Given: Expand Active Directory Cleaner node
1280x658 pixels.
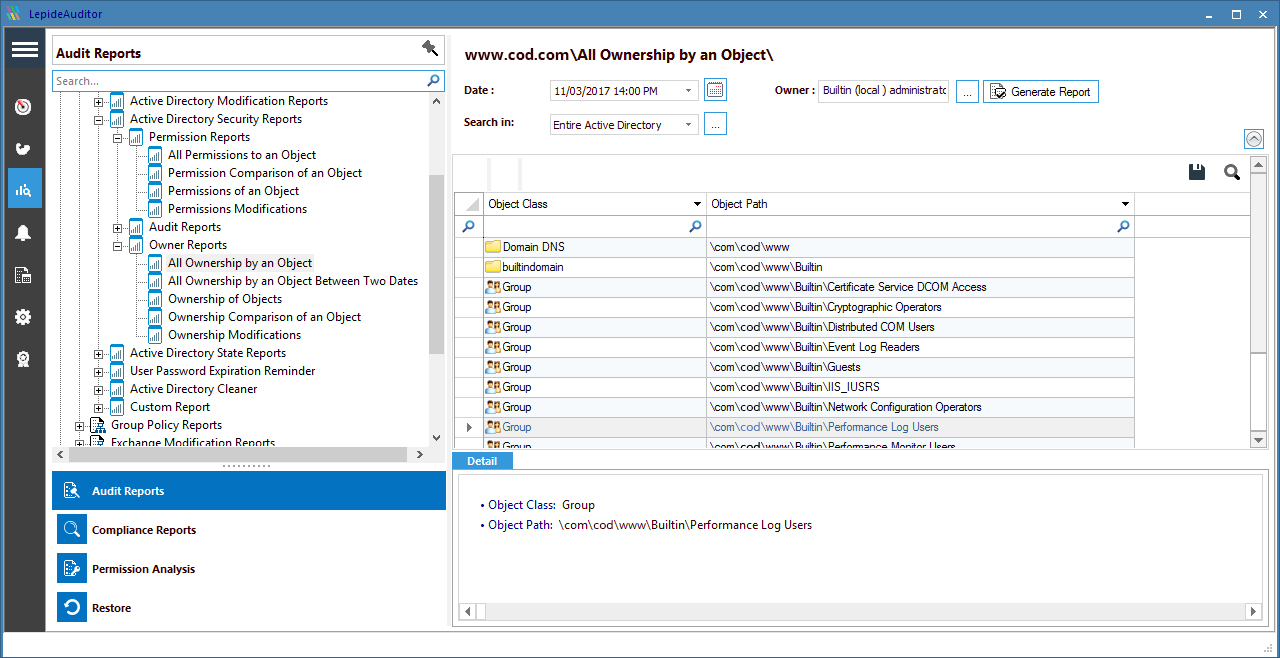Looking at the screenshot, I should click(x=98, y=389).
